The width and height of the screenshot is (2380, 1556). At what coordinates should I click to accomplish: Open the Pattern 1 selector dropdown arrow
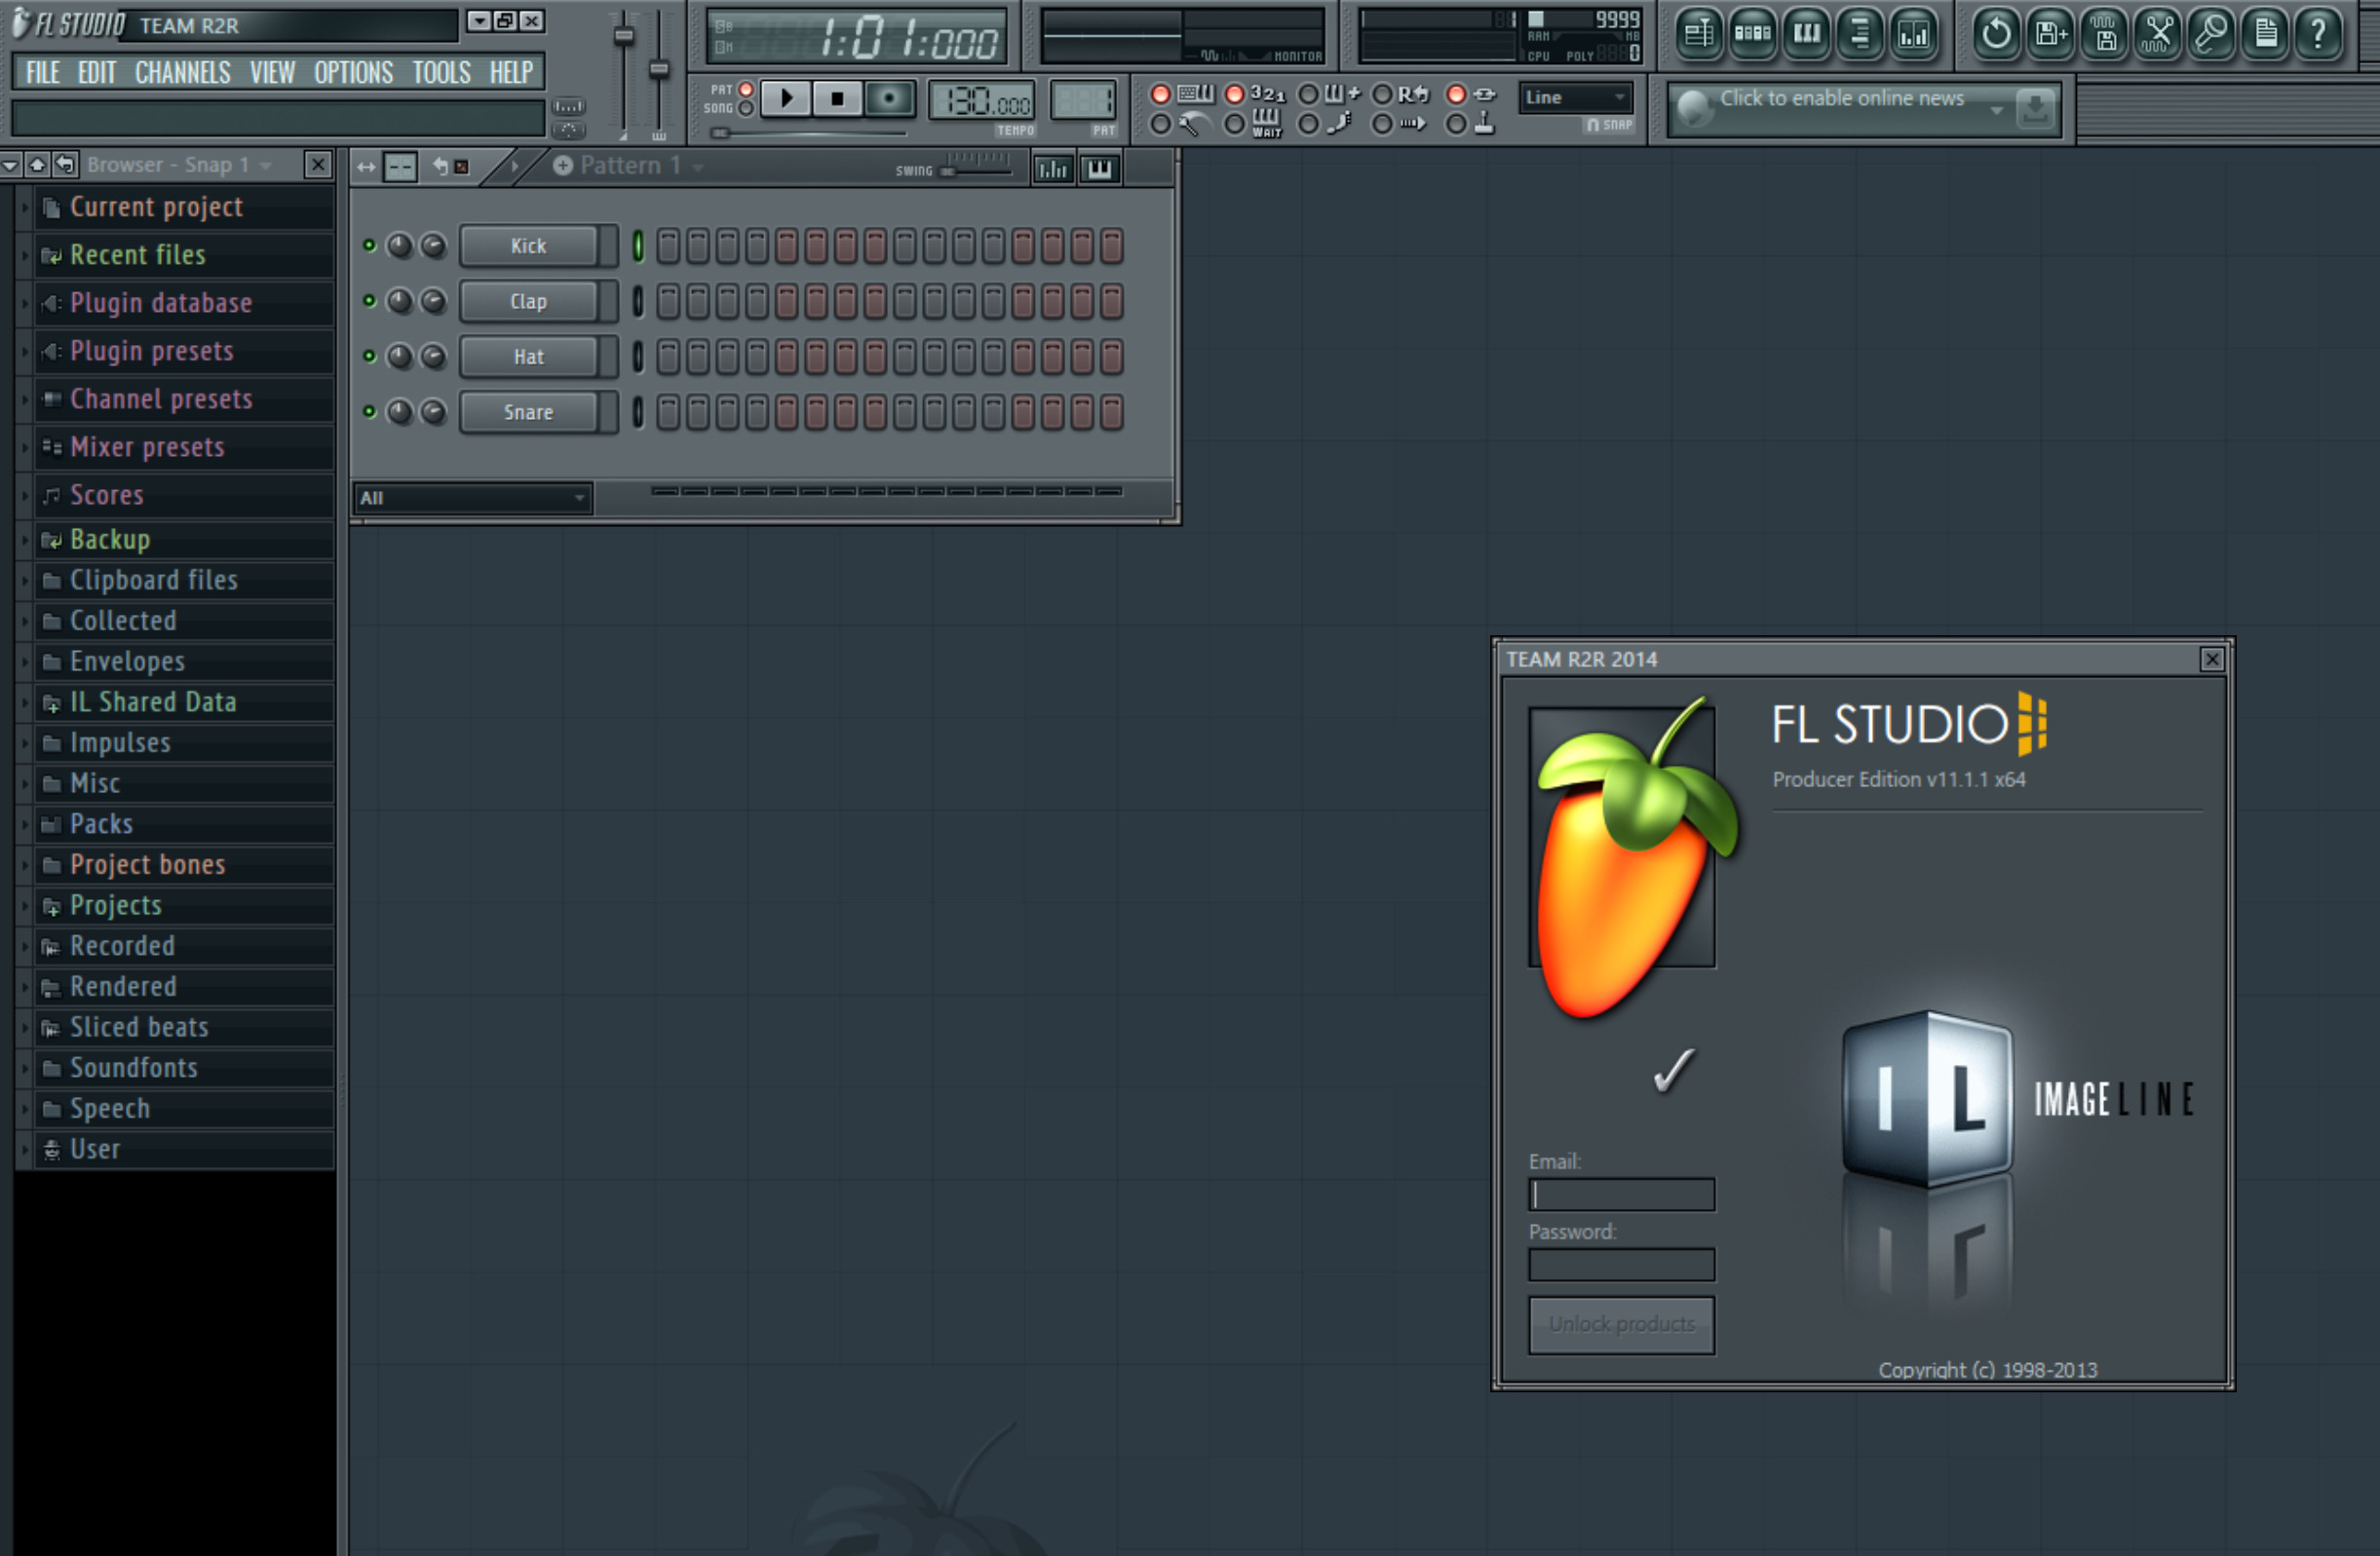[698, 167]
